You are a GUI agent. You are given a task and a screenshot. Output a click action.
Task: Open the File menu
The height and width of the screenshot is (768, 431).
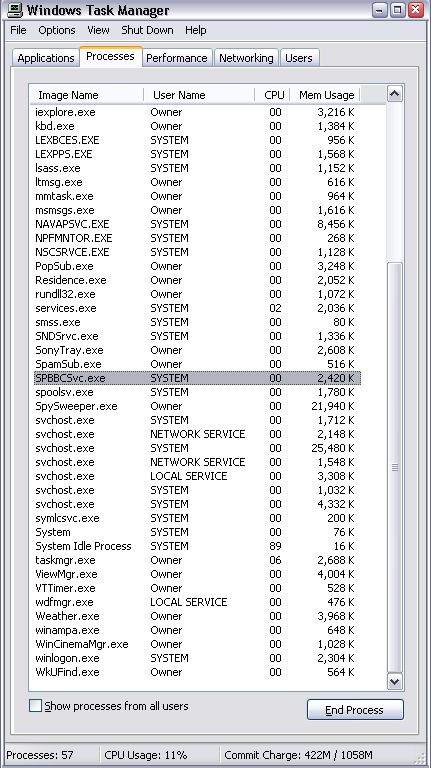tap(18, 30)
